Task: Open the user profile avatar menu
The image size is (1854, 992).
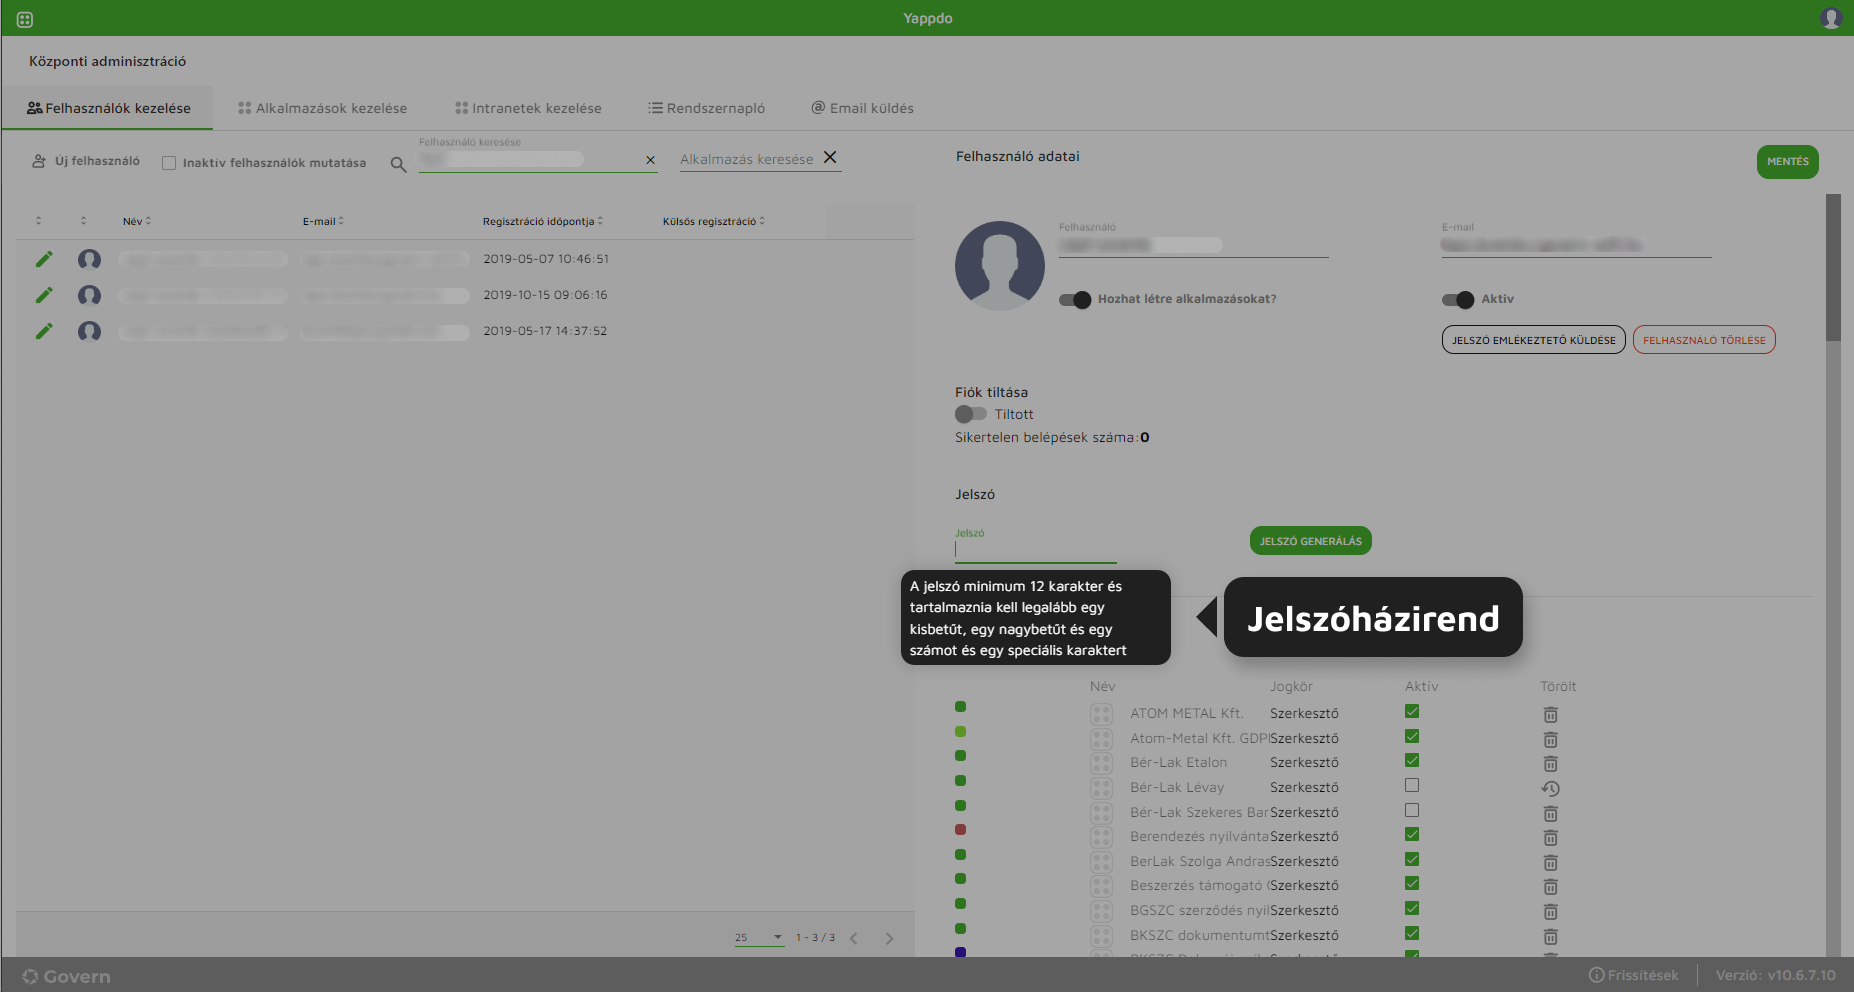Action: 1831,18
